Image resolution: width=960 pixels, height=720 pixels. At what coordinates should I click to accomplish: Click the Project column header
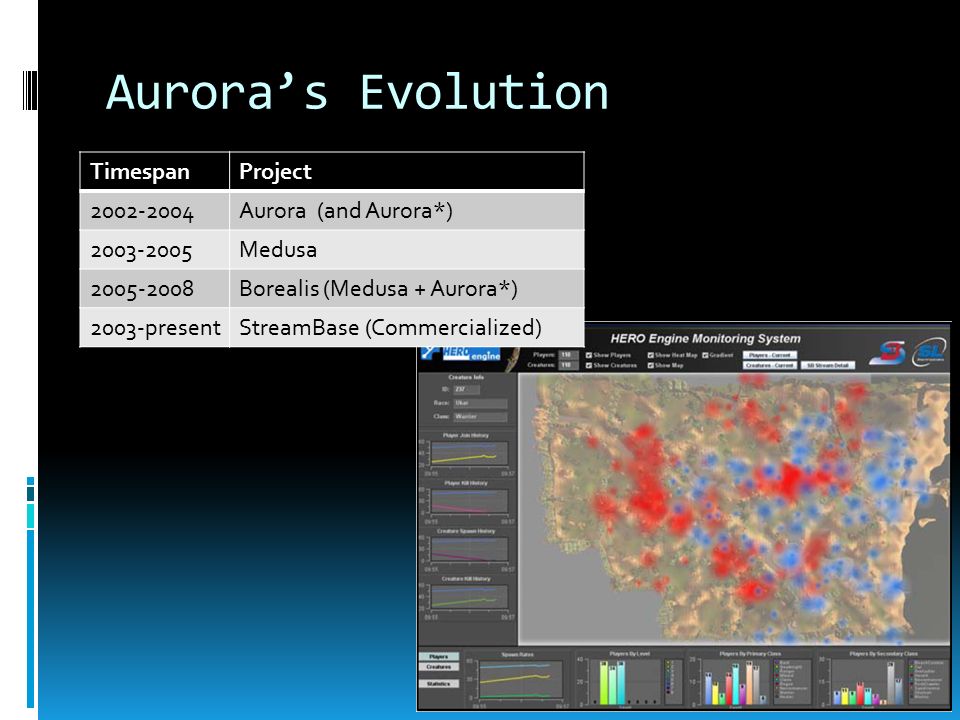tap(407, 171)
